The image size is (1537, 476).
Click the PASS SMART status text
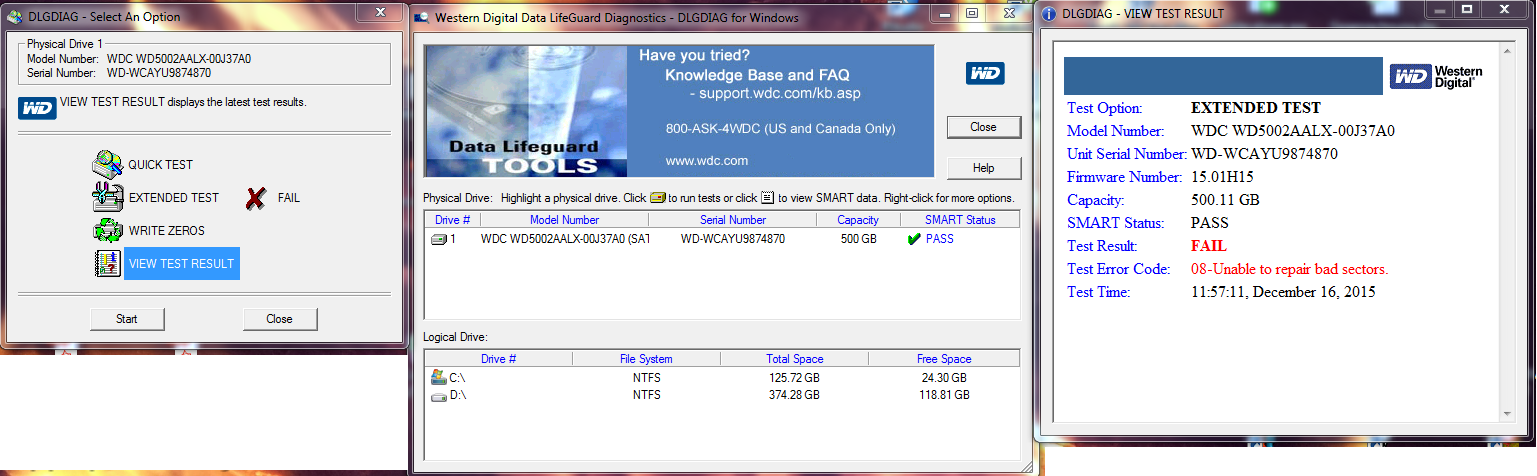(x=940, y=240)
